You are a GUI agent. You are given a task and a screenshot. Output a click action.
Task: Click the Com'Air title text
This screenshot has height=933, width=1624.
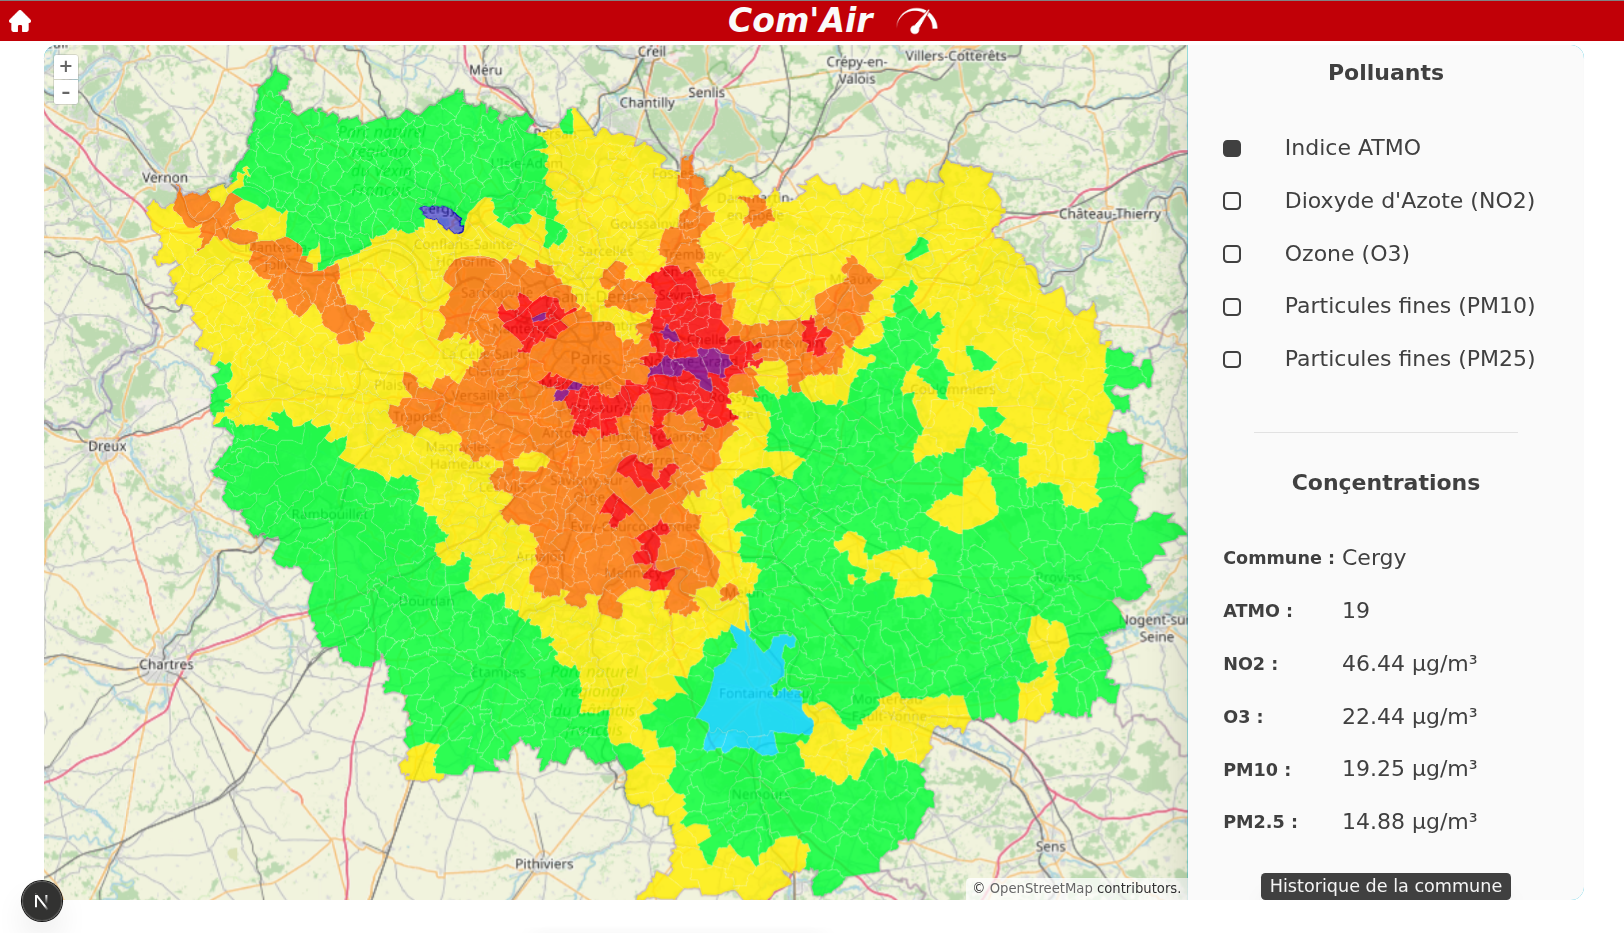(x=800, y=20)
